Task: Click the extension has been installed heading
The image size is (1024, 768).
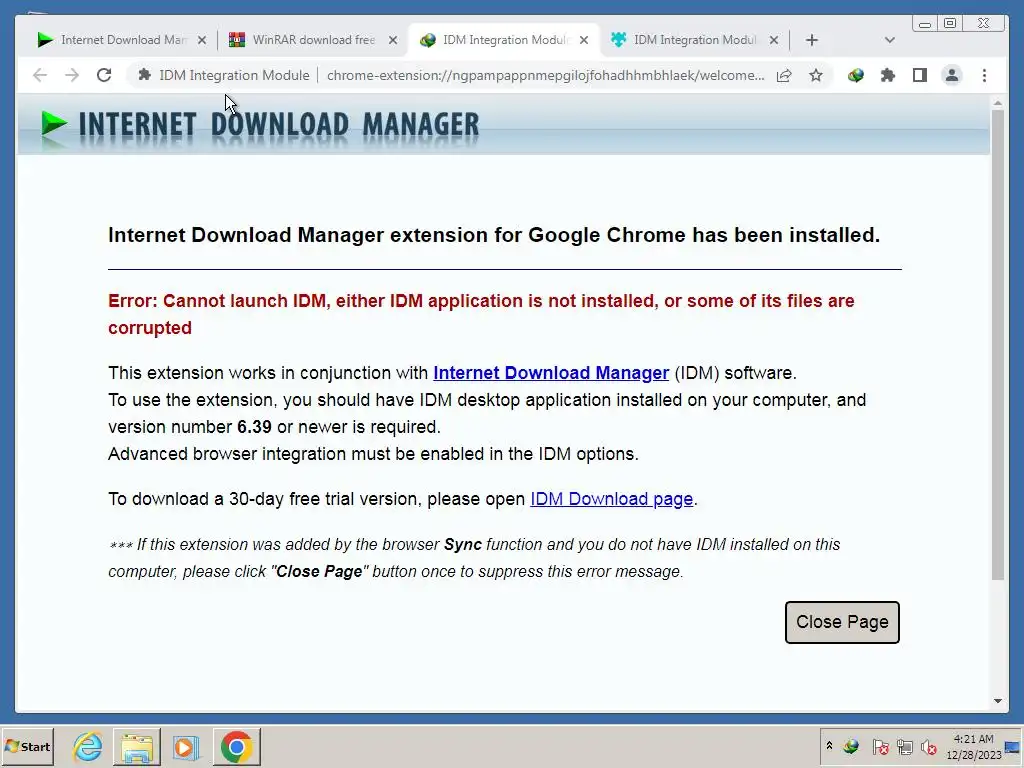Action: point(494,235)
